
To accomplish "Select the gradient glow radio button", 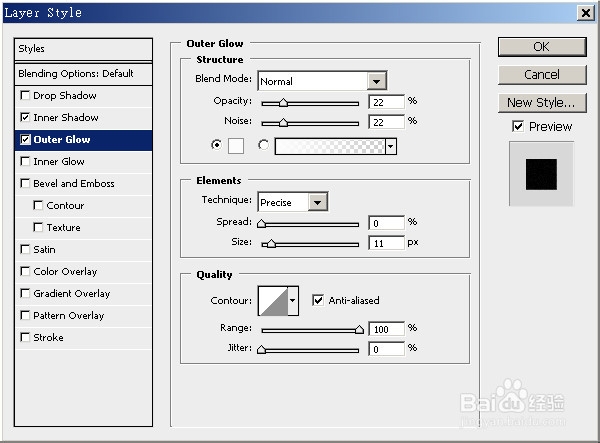I will [x=263, y=145].
